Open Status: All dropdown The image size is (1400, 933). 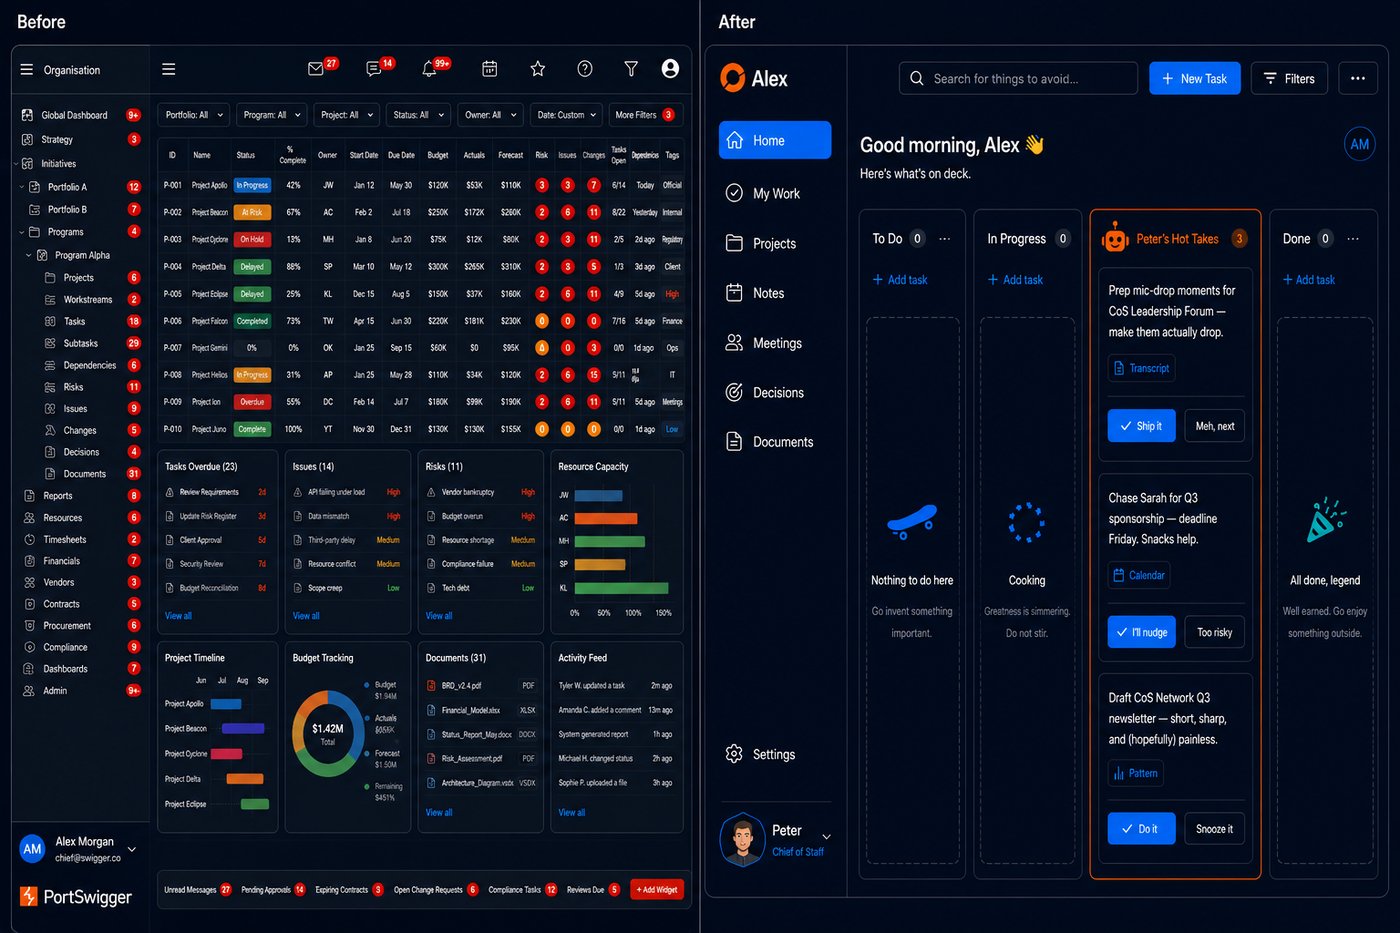point(418,115)
